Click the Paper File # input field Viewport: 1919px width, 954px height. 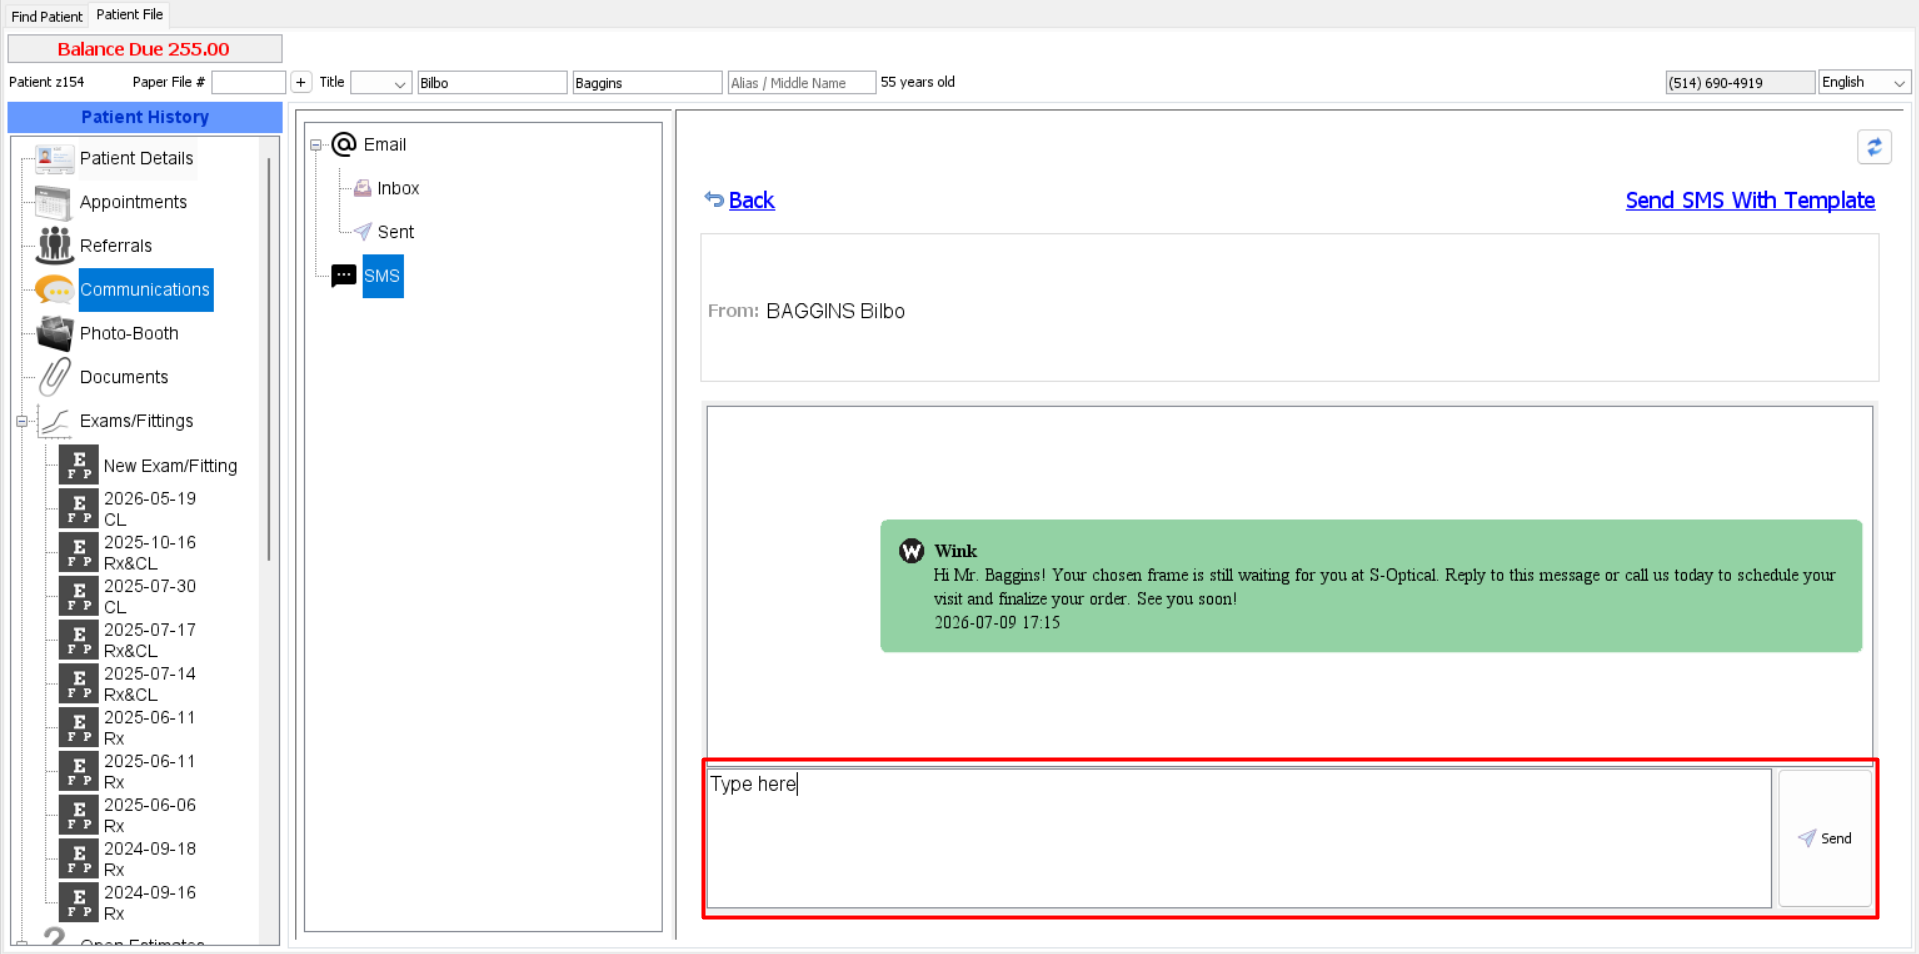click(248, 83)
